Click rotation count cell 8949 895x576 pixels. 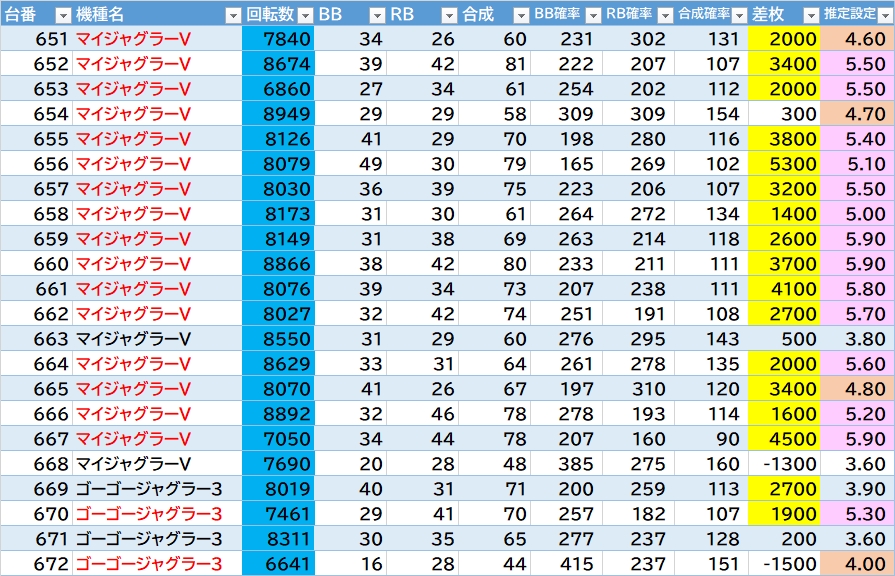pyautogui.click(x=278, y=114)
